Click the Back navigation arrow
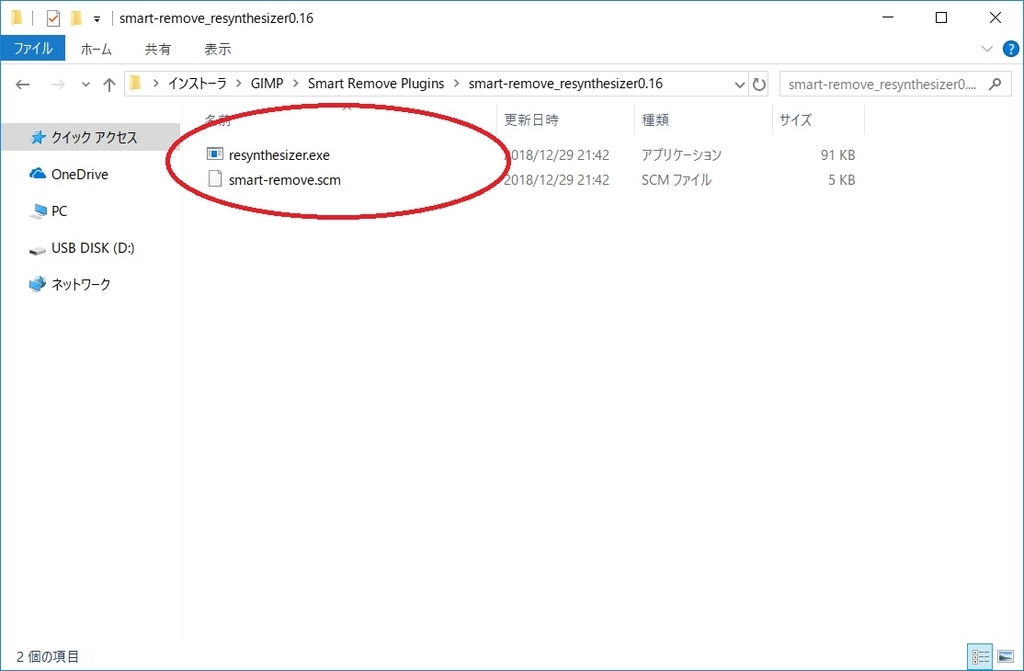This screenshot has width=1024, height=671. [23, 84]
